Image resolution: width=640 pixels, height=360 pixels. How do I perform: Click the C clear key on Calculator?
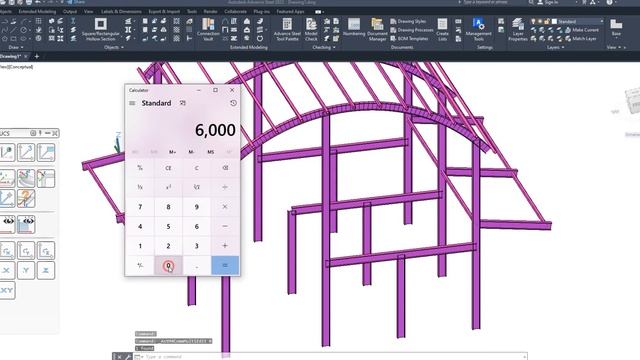tap(197, 168)
